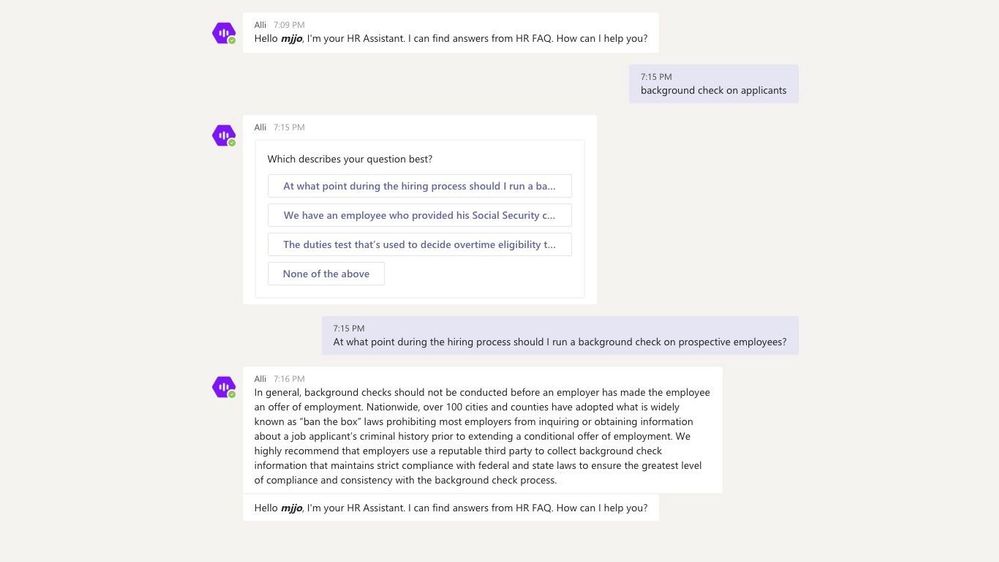Click the 7:15 PM timestamp on the applicants message
This screenshot has width=999, height=562.
coord(656,76)
